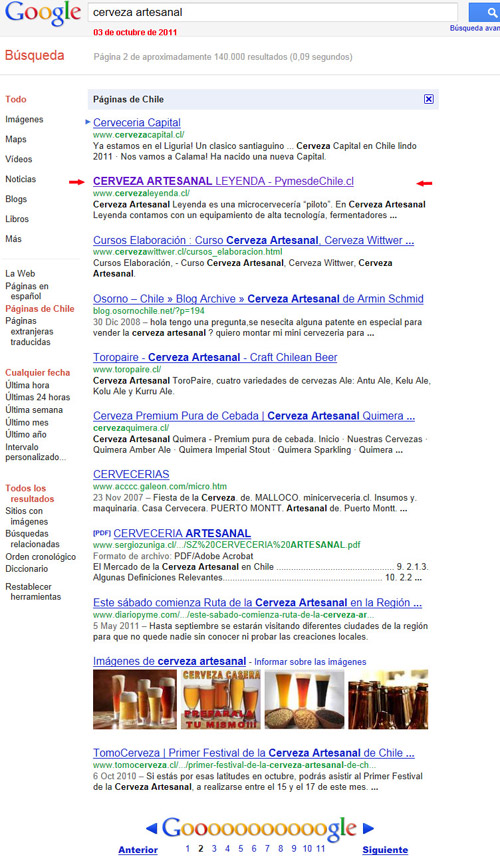Limit results to Última semana
This screenshot has width=500, height=861.
[x=34, y=410]
